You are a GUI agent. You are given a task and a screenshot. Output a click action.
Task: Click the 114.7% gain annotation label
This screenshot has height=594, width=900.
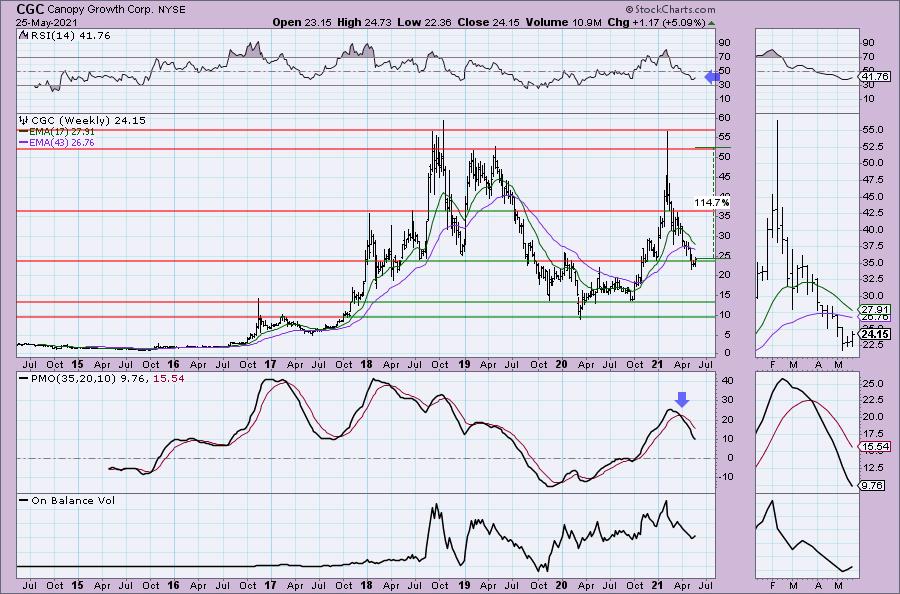click(x=712, y=203)
